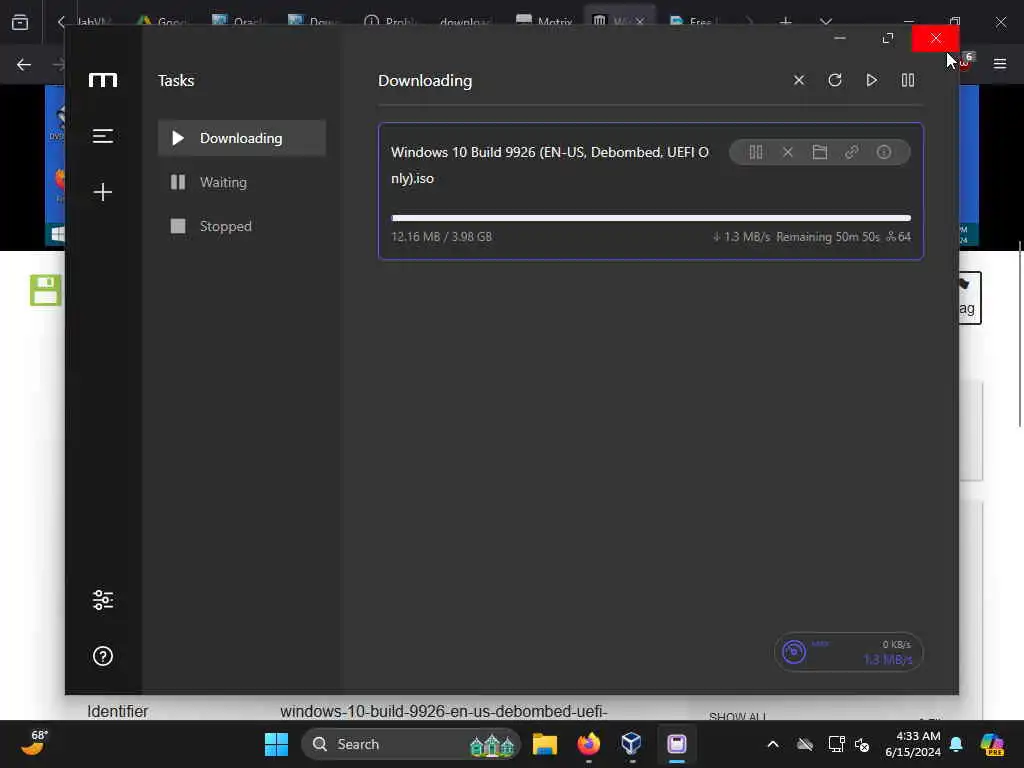Click the download progress bar

point(650,218)
